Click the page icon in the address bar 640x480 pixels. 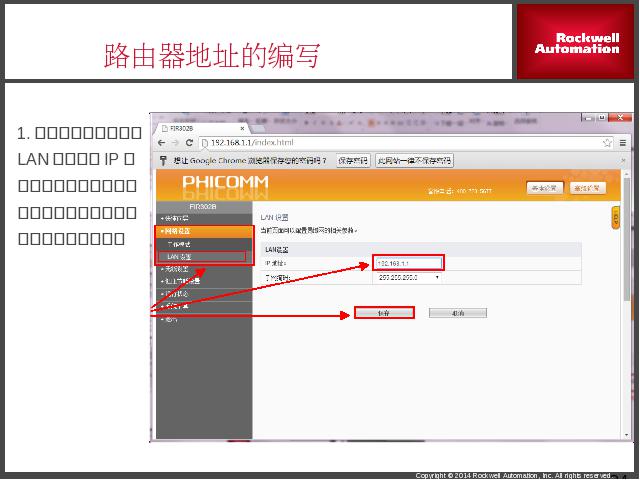[205, 143]
